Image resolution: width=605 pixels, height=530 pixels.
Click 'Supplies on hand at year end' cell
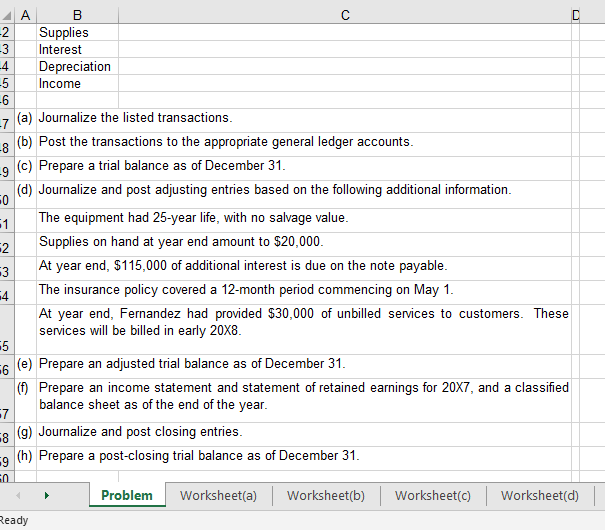click(x=304, y=245)
